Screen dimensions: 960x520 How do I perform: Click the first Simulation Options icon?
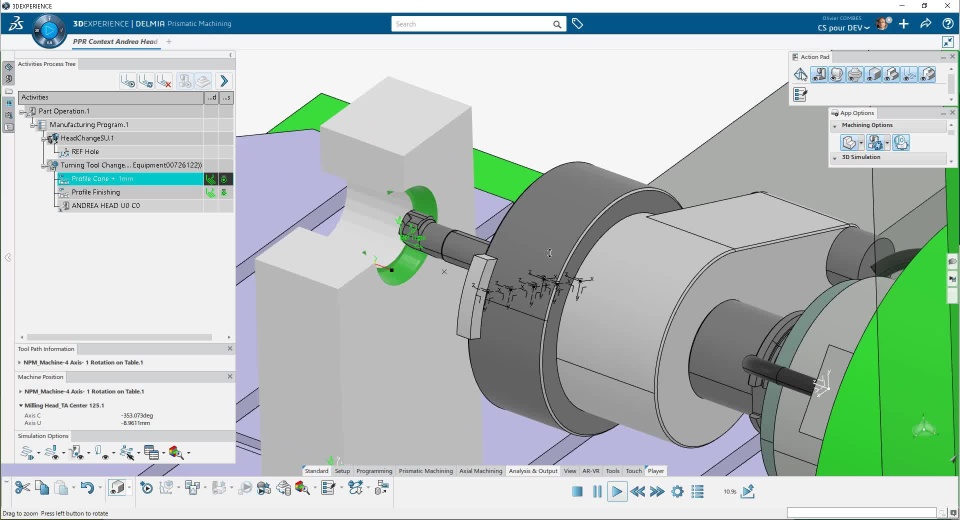[x=26, y=453]
